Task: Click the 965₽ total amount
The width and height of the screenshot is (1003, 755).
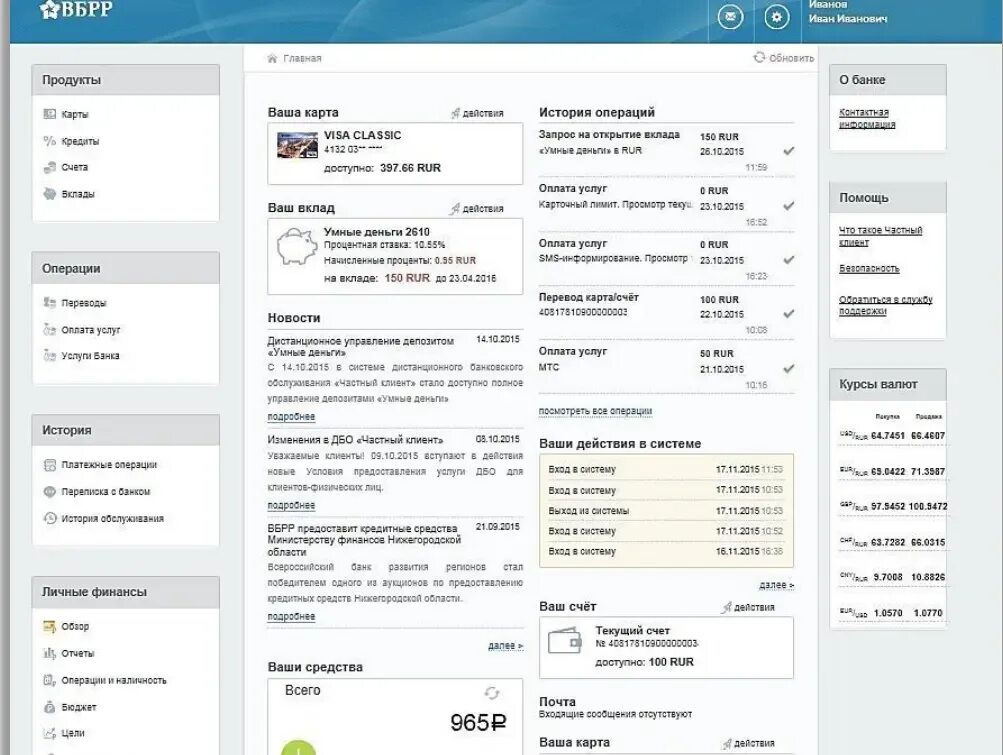Action: pos(478,723)
